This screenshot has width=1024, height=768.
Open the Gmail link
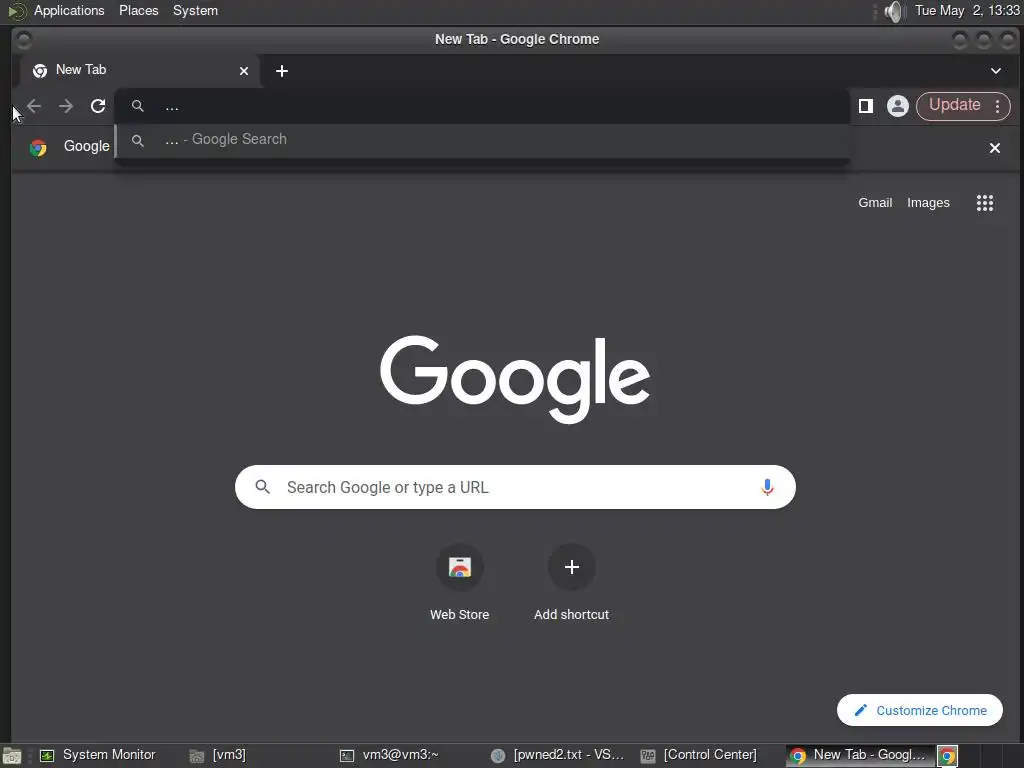[x=874, y=202]
